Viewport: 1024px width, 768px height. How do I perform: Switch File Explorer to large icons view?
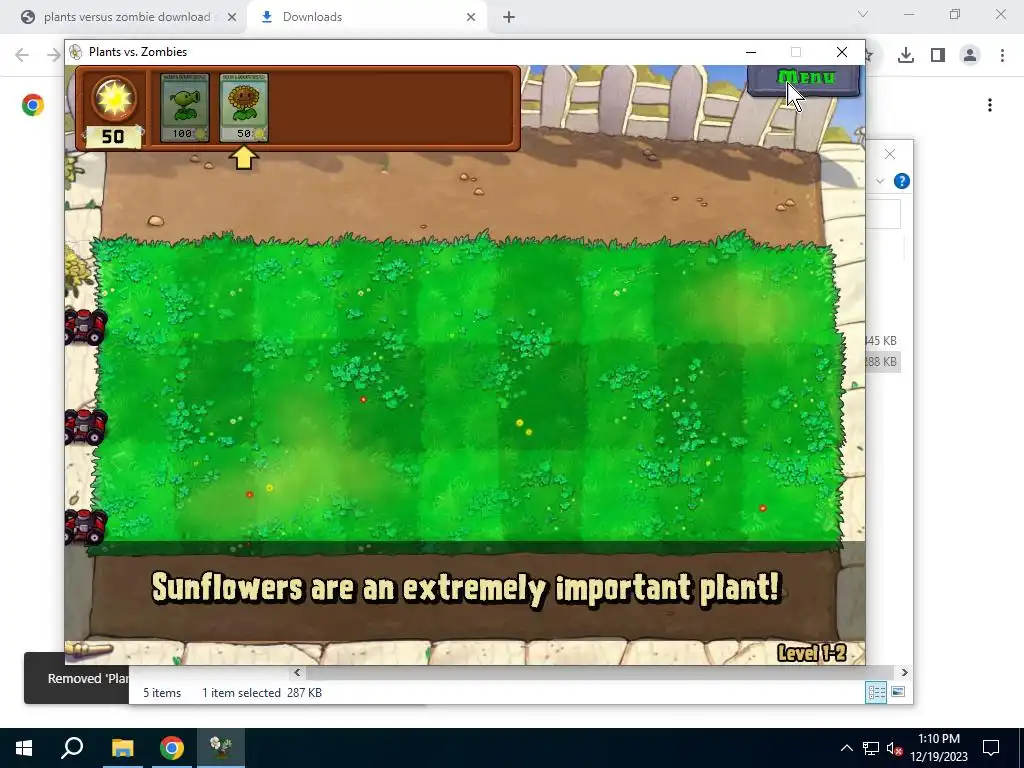899,692
